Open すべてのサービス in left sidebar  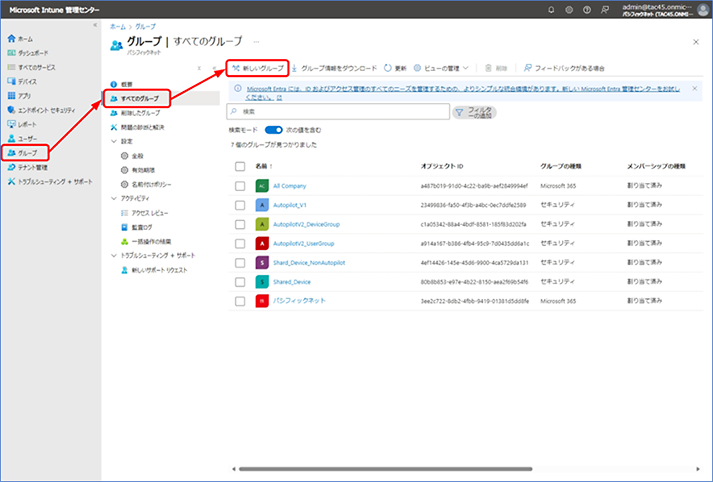click(x=31, y=67)
